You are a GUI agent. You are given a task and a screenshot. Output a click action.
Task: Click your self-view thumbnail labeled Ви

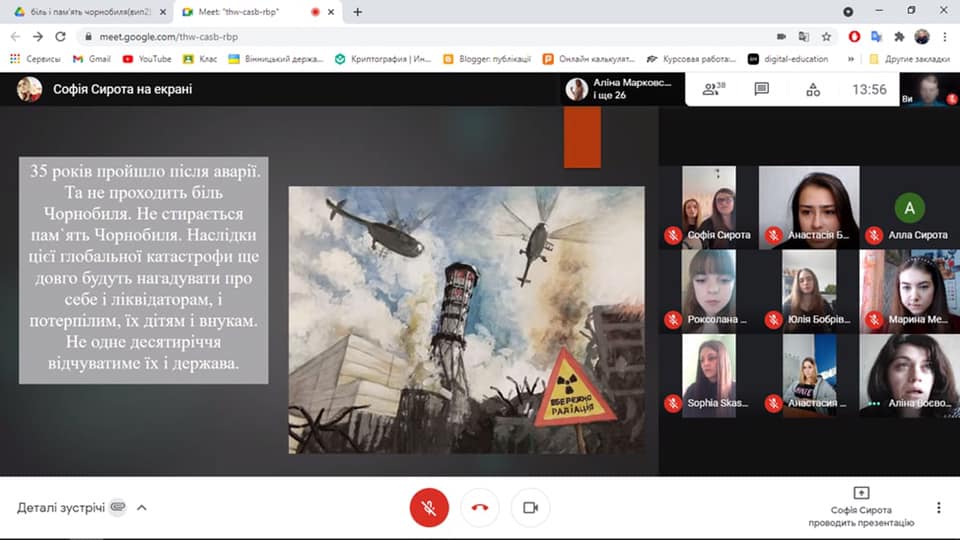[x=929, y=89]
